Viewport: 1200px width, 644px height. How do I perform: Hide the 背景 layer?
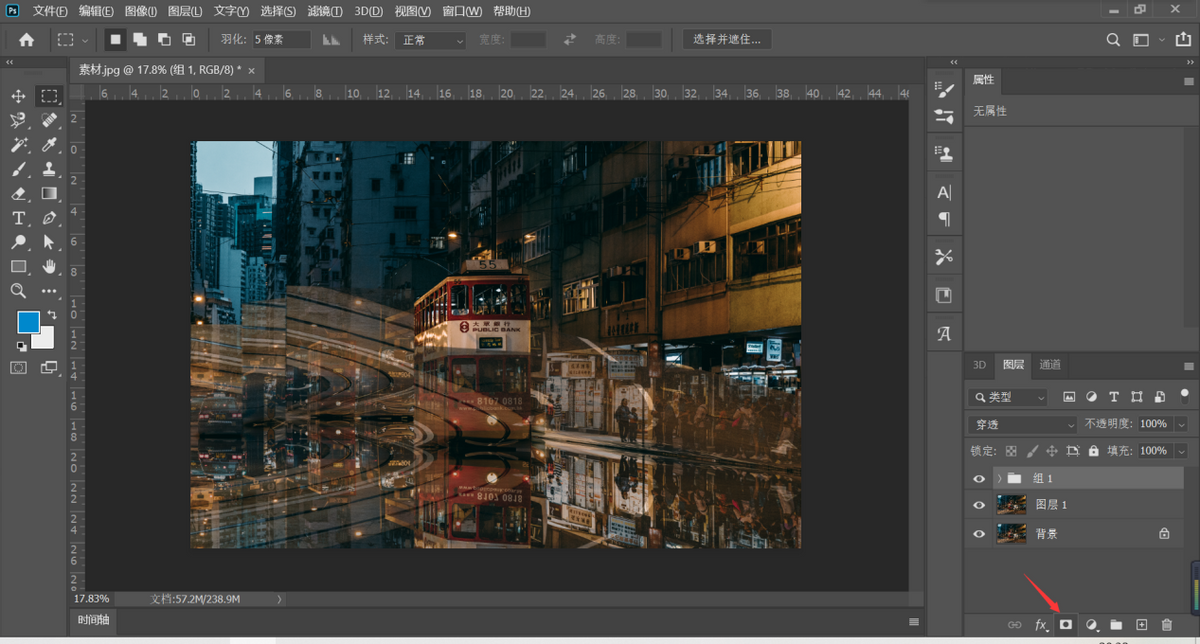point(979,534)
